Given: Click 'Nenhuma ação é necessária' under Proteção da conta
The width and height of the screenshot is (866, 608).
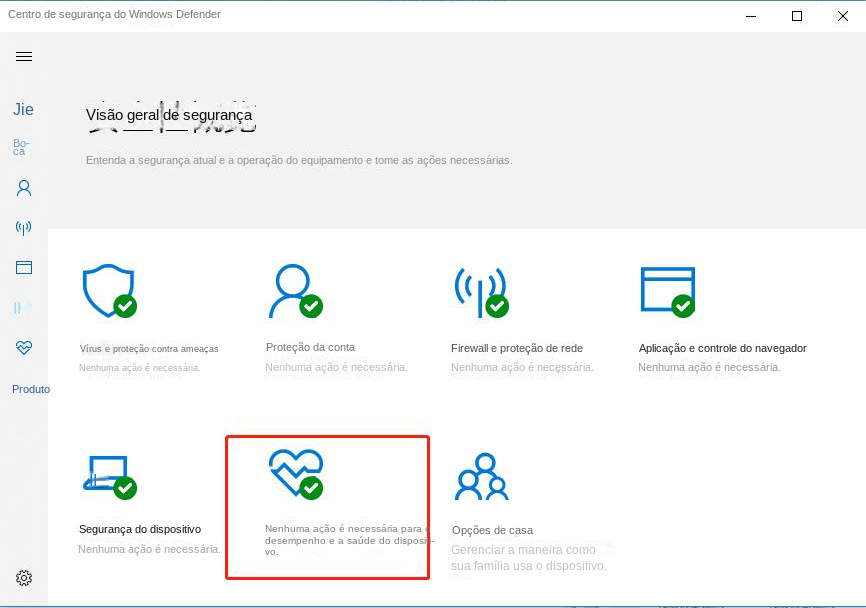Looking at the screenshot, I should (336, 367).
